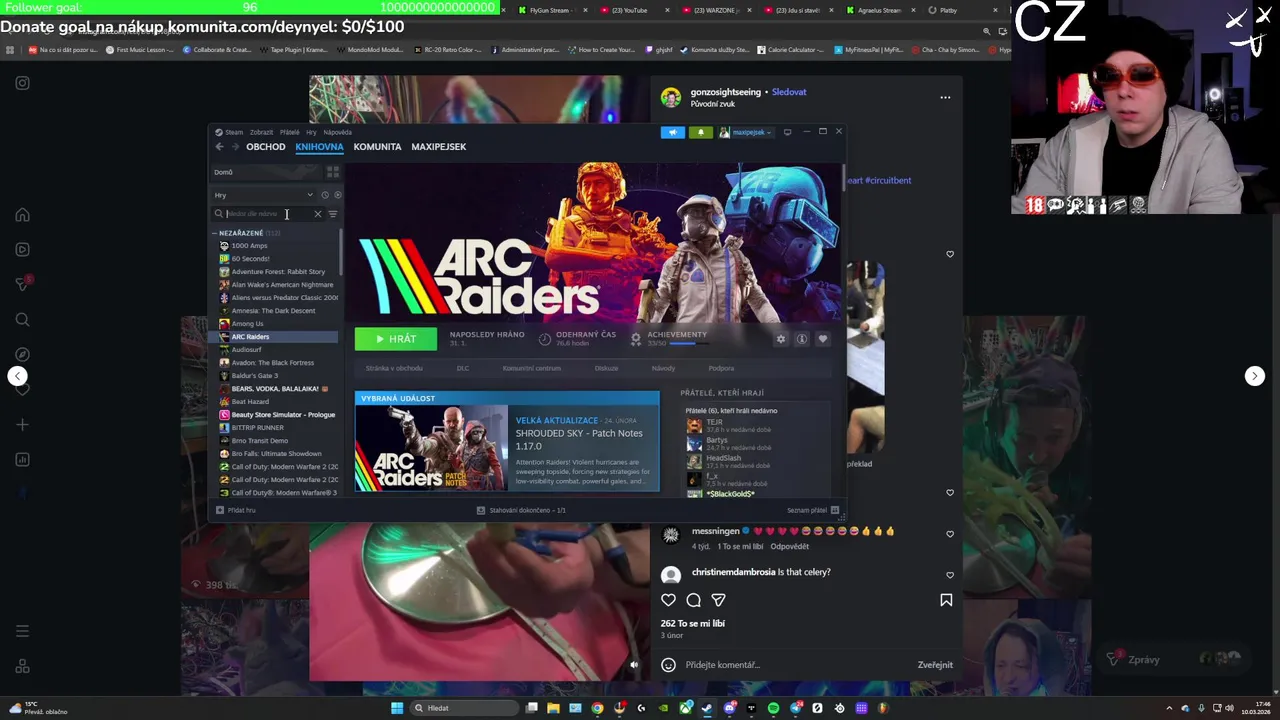Viewport: 1280px width, 720px height.
Task: Open Stránka v obchodě link
Action: point(394,368)
